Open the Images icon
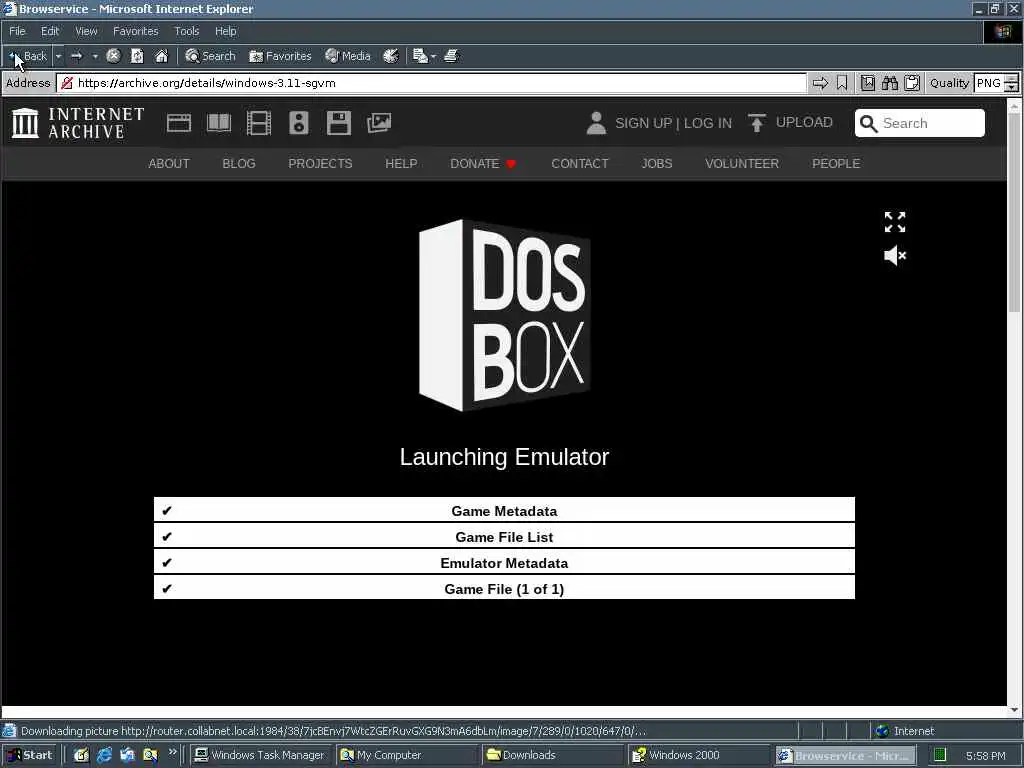1024x768 pixels. tap(379, 123)
